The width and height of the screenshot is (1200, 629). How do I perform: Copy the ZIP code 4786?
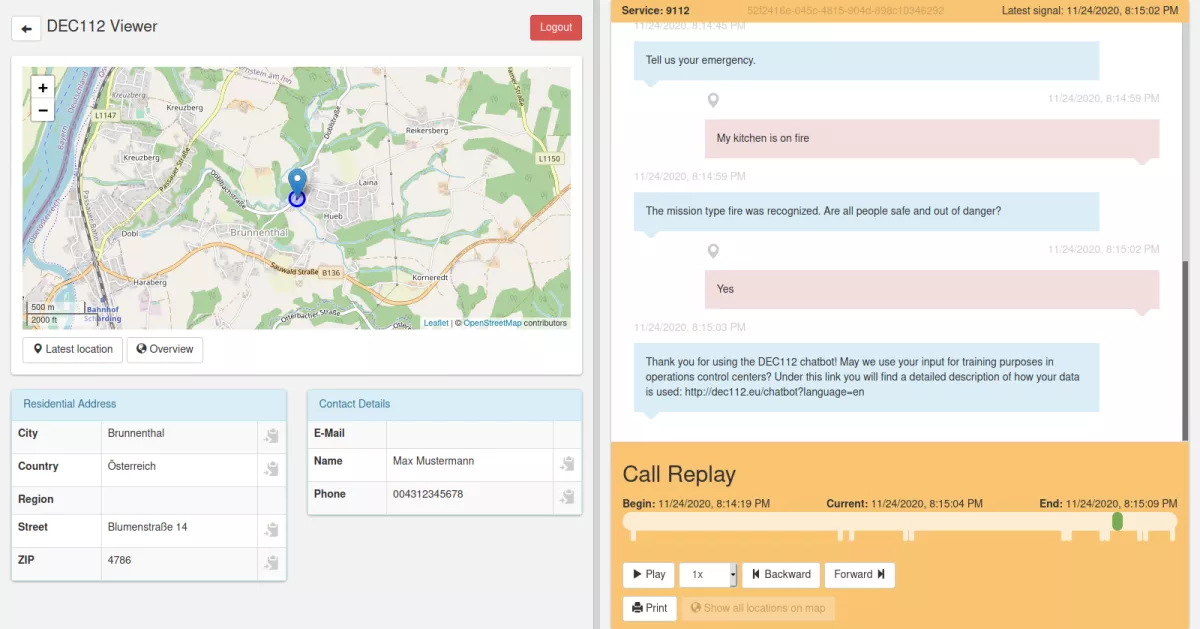point(271,563)
